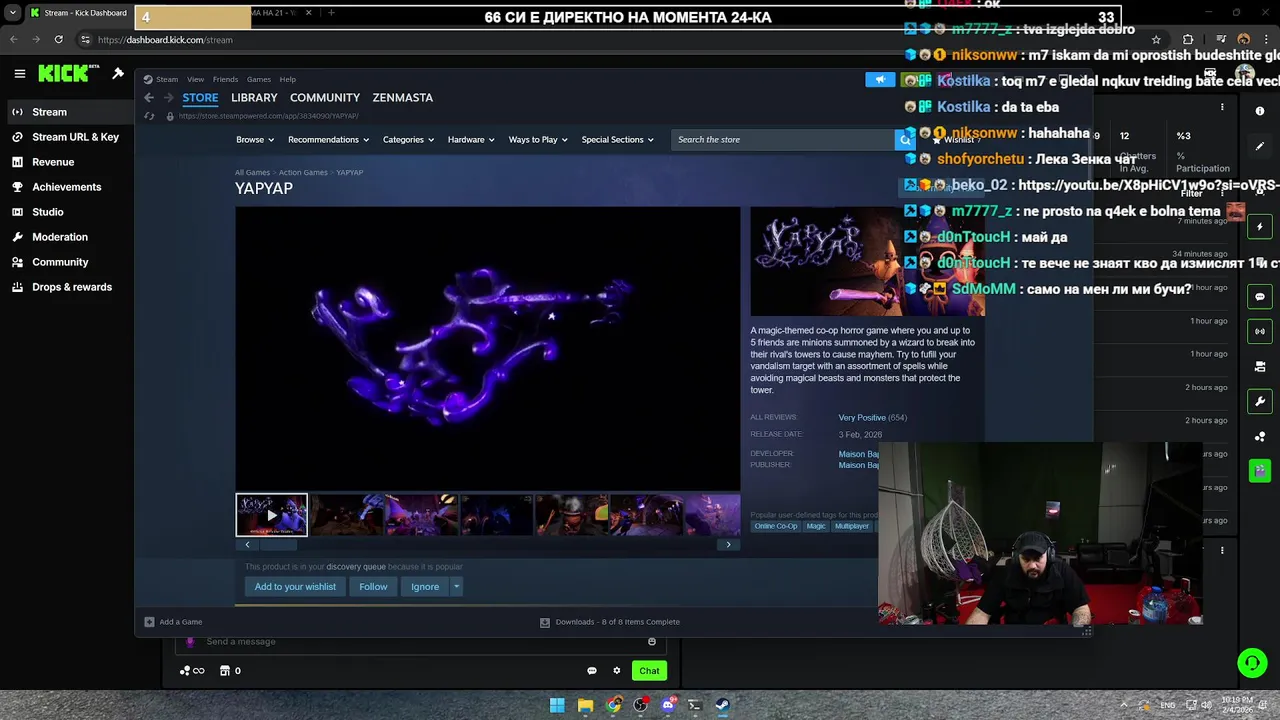Expand the Categories dropdown
The width and height of the screenshot is (1280, 720).
point(408,140)
